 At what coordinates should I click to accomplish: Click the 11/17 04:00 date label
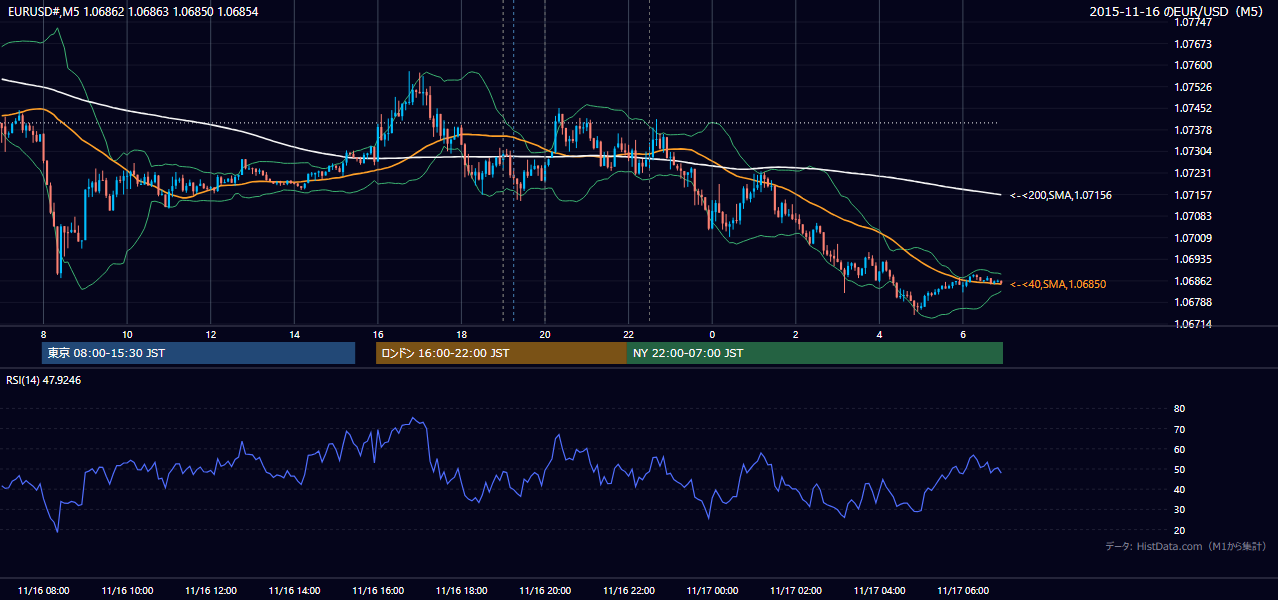click(x=879, y=591)
